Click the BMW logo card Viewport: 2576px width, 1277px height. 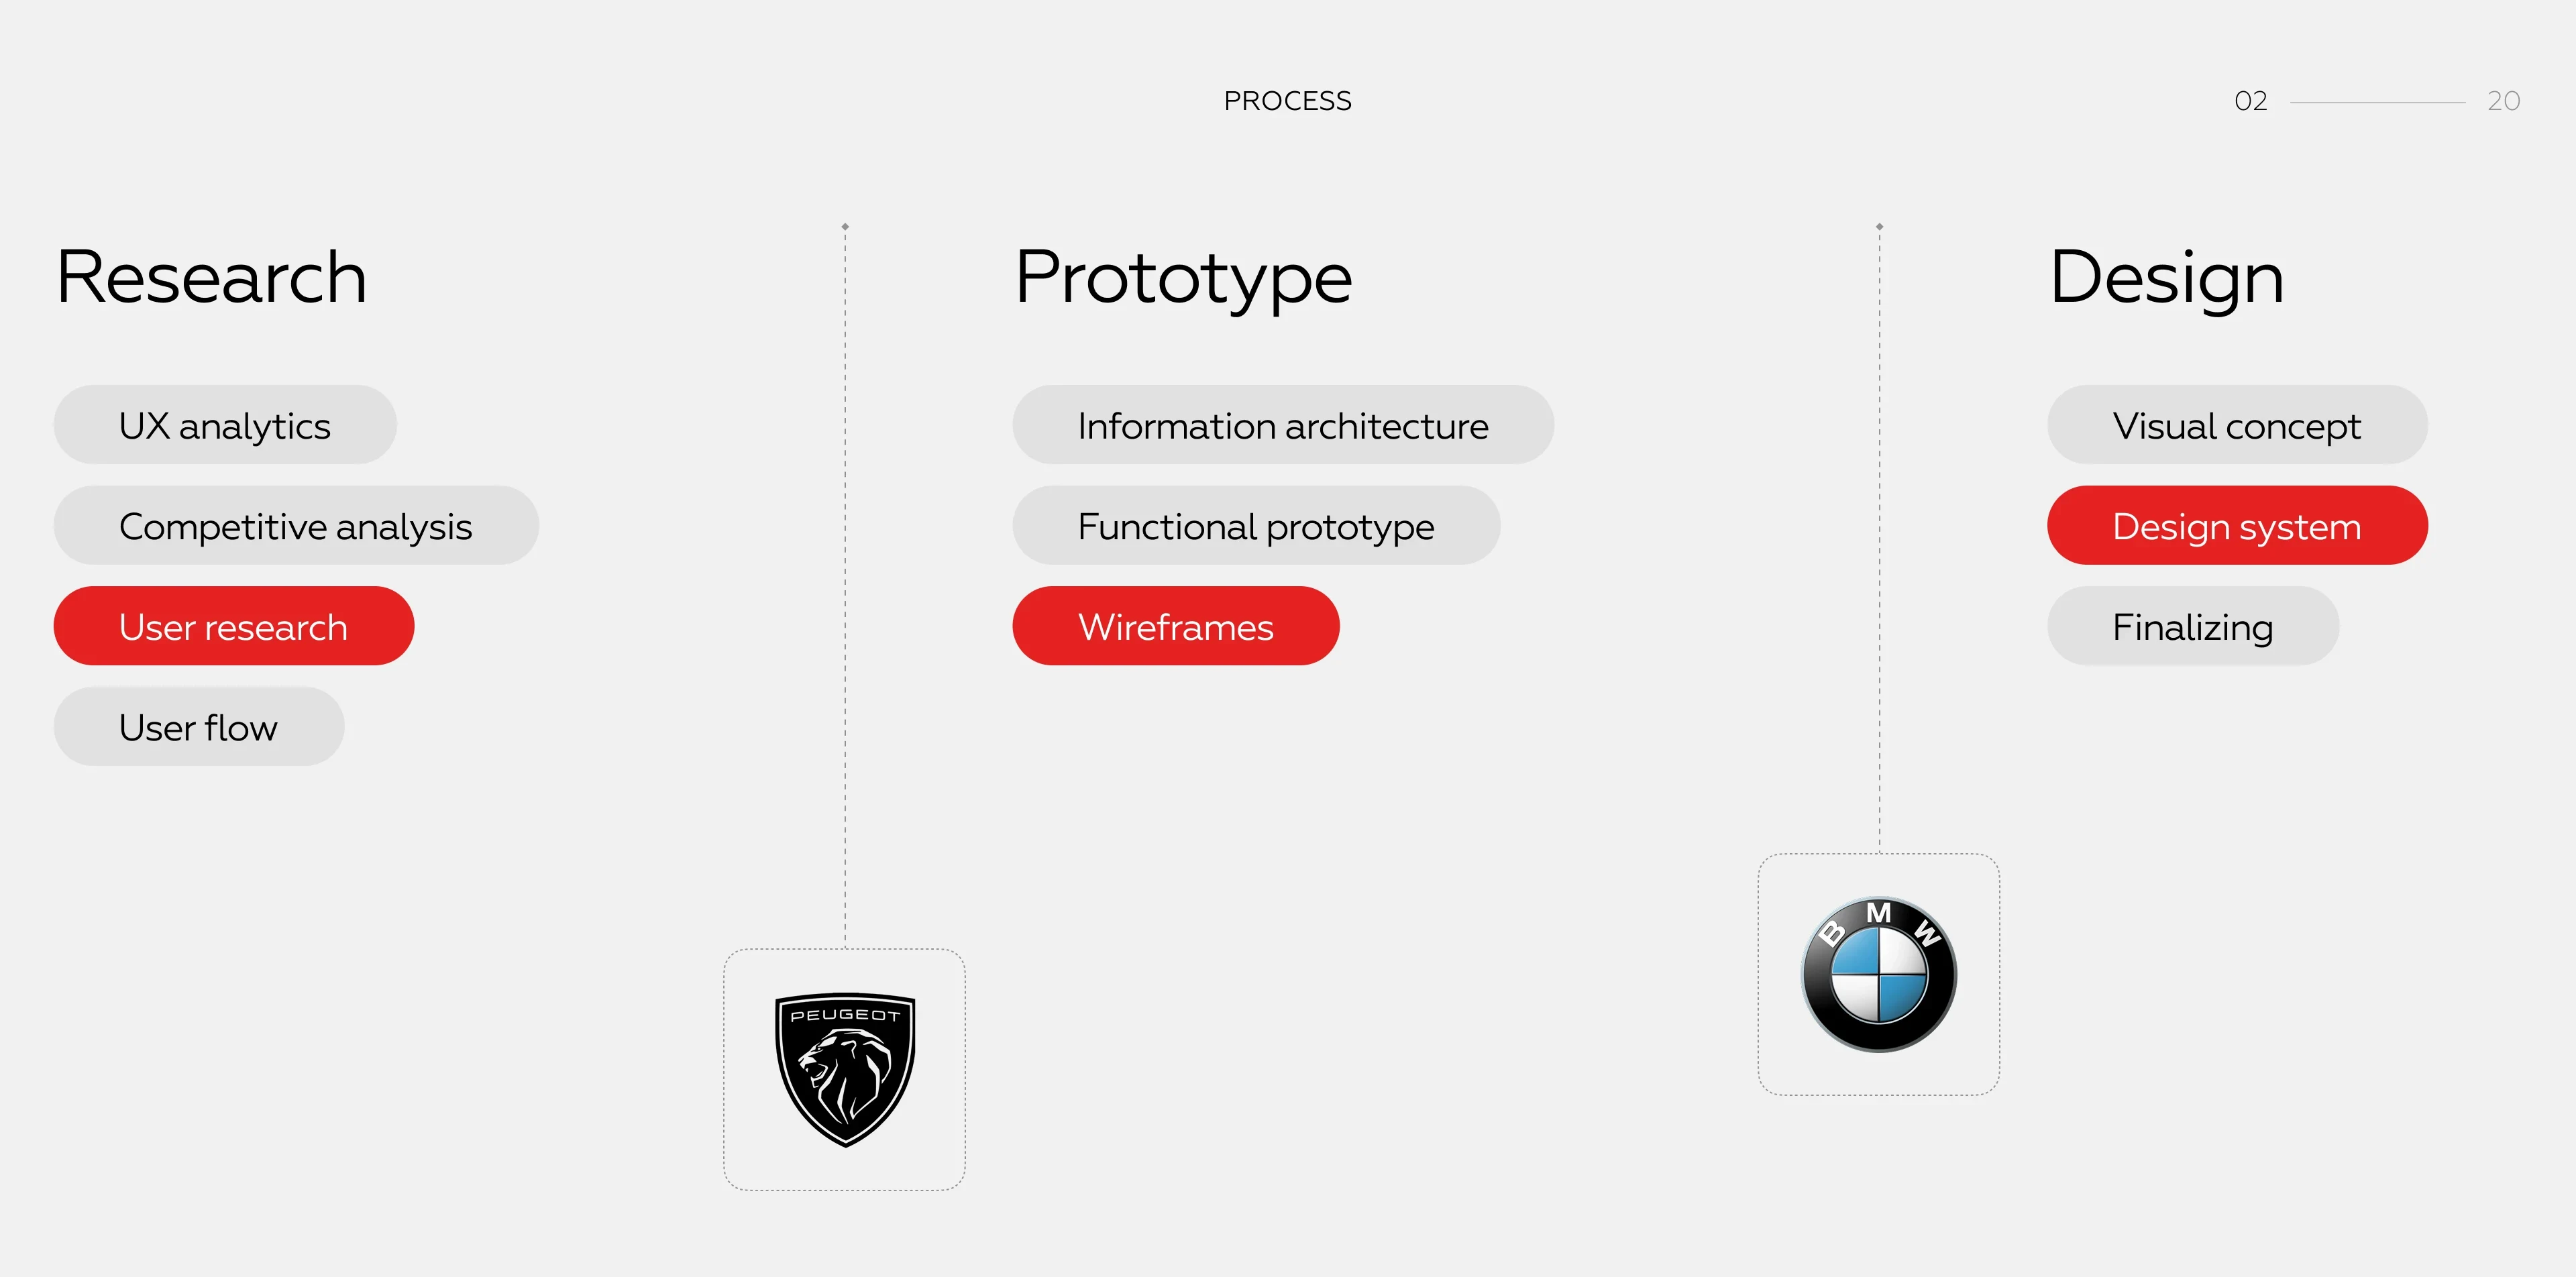pyautogui.click(x=1878, y=974)
